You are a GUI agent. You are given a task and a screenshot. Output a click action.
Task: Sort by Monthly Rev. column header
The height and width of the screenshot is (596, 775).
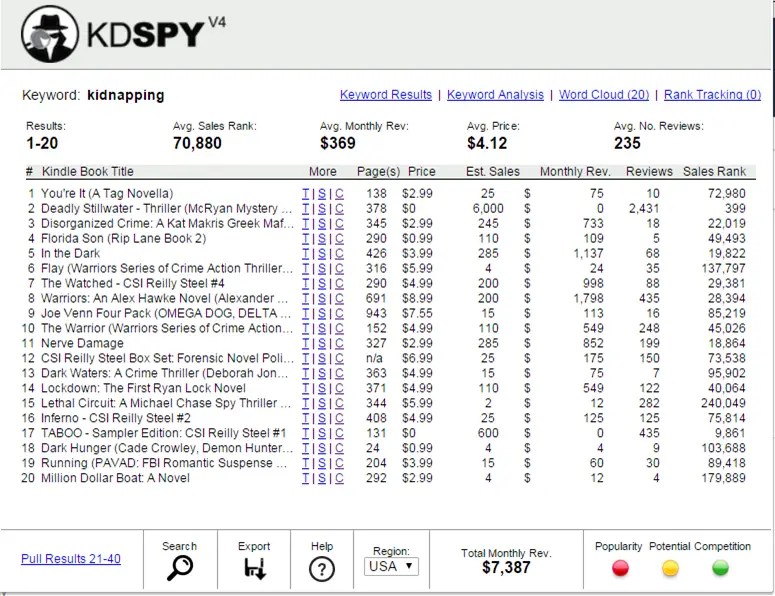pos(575,171)
